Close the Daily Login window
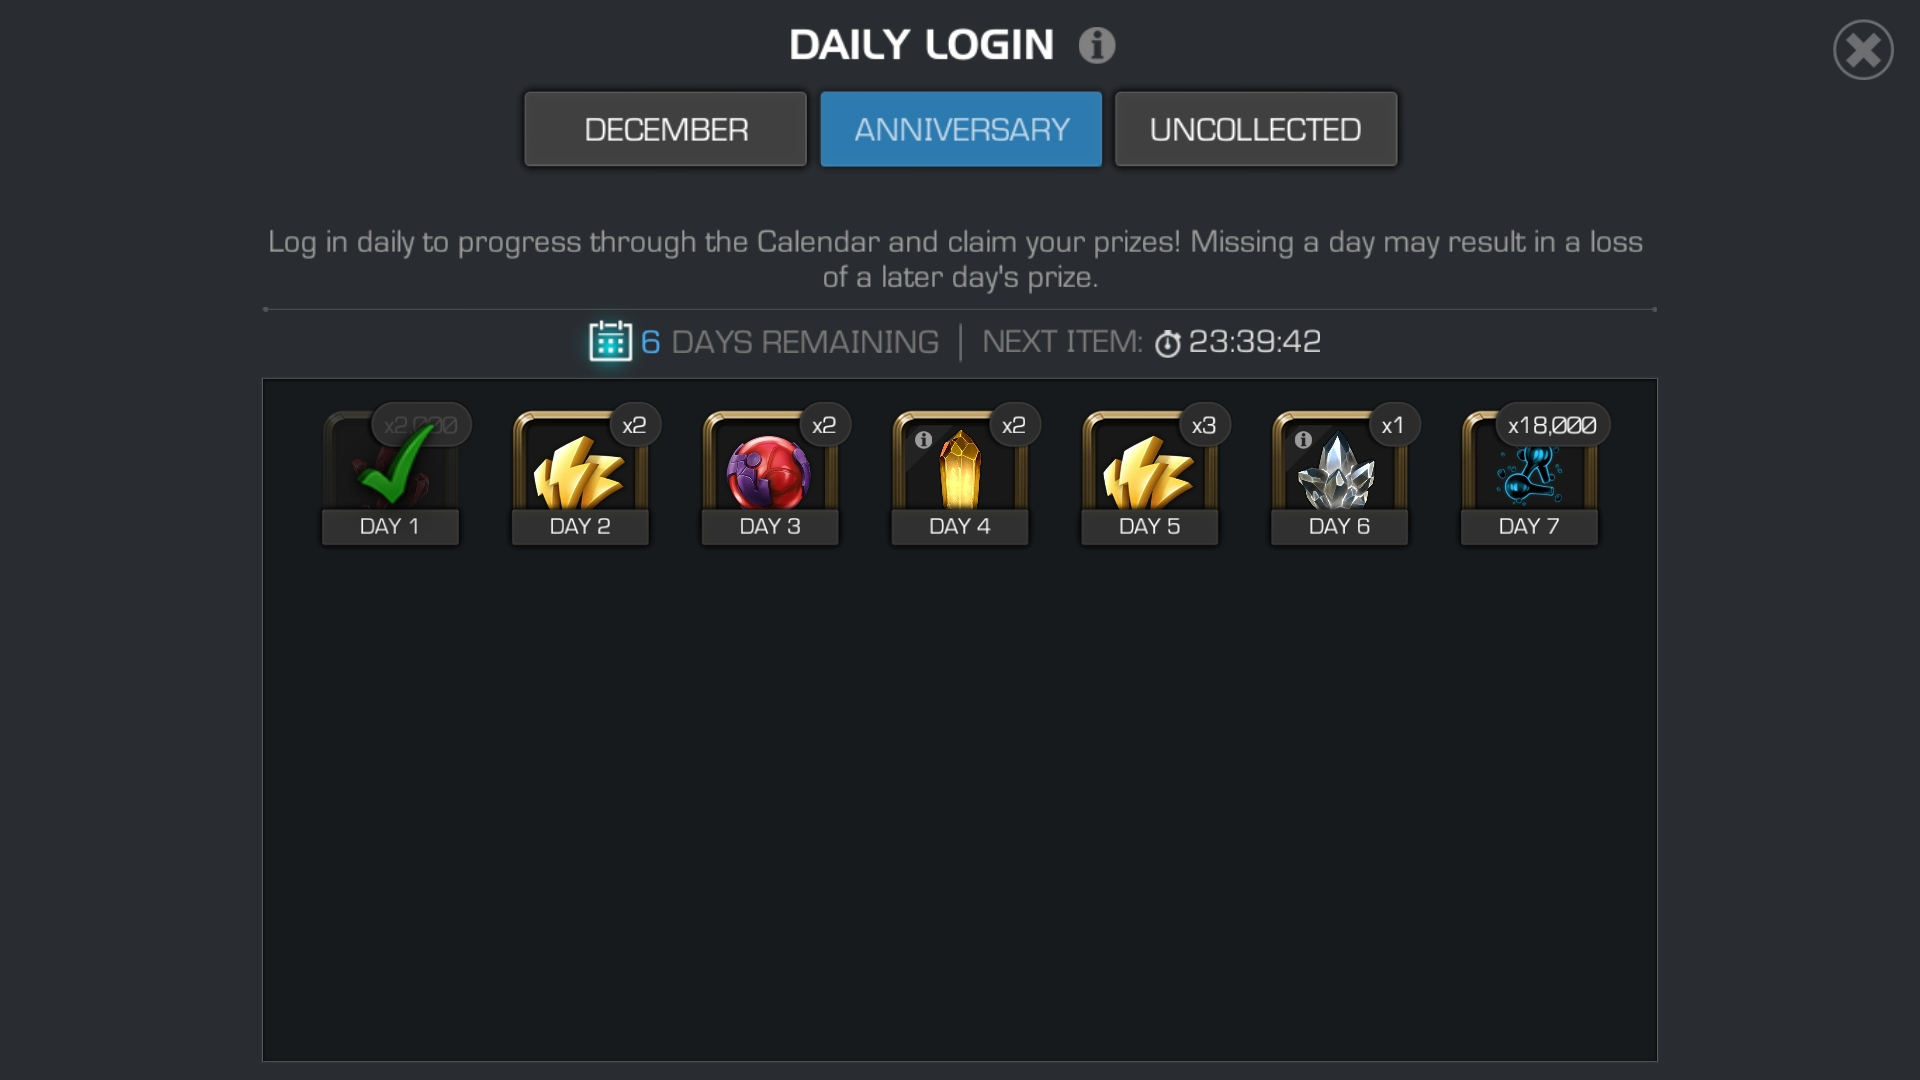The width and height of the screenshot is (1920, 1080). [x=1863, y=50]
